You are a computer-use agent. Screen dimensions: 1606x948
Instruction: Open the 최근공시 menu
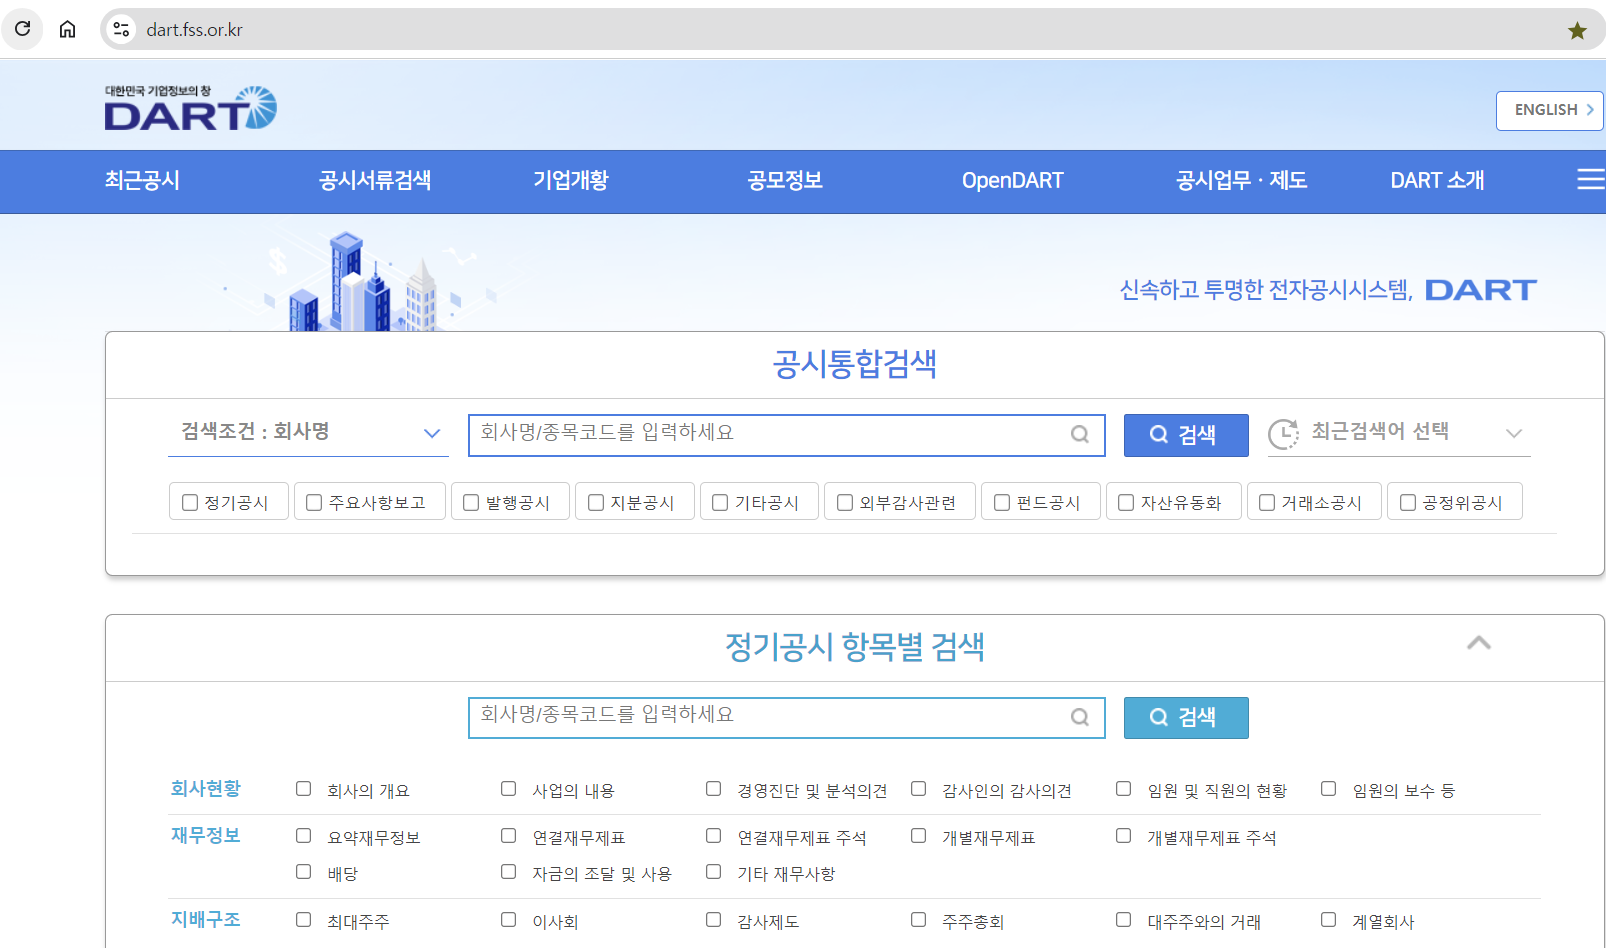142,181
